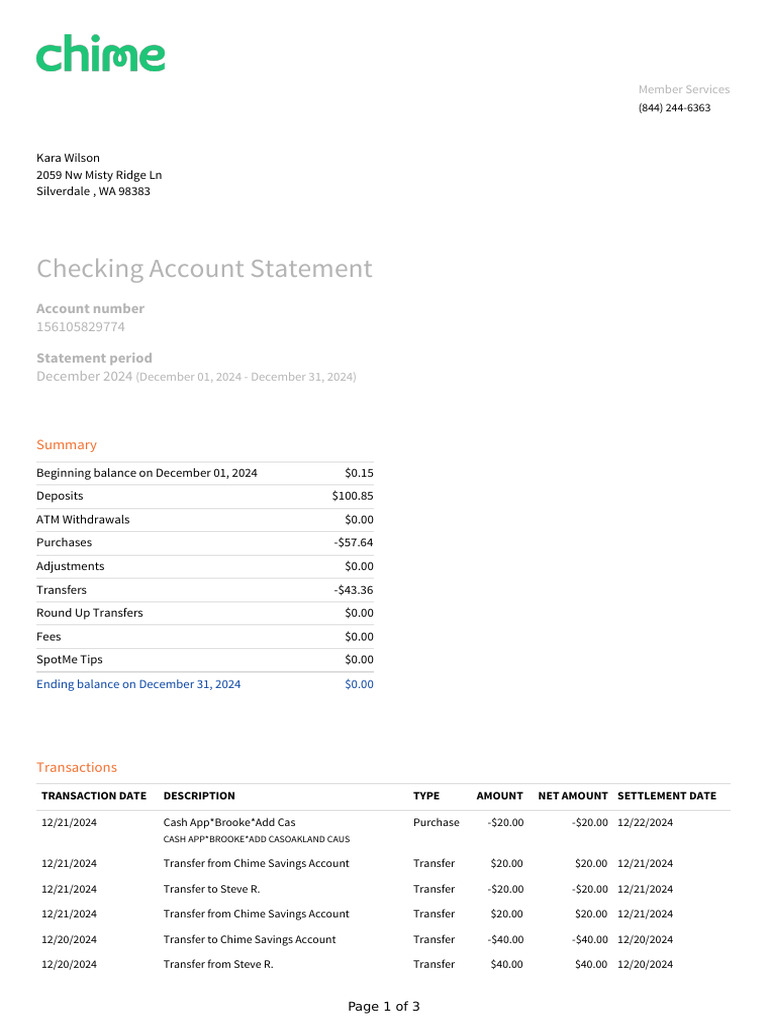Click the Chime logo
Image resolution: width=768 pixels, height=1024 pixels.
click(x=101, y=54)
